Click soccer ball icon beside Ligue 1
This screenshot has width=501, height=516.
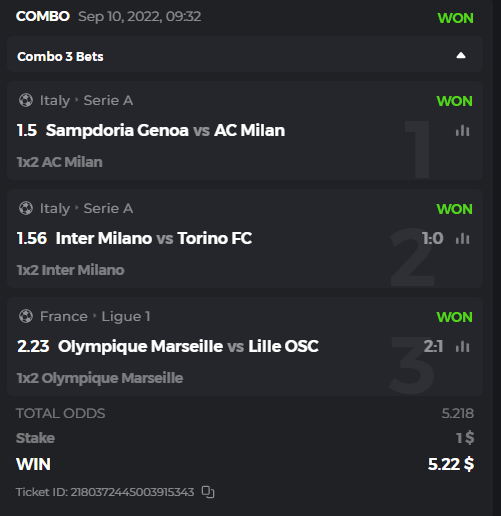(x=26, y=316)
